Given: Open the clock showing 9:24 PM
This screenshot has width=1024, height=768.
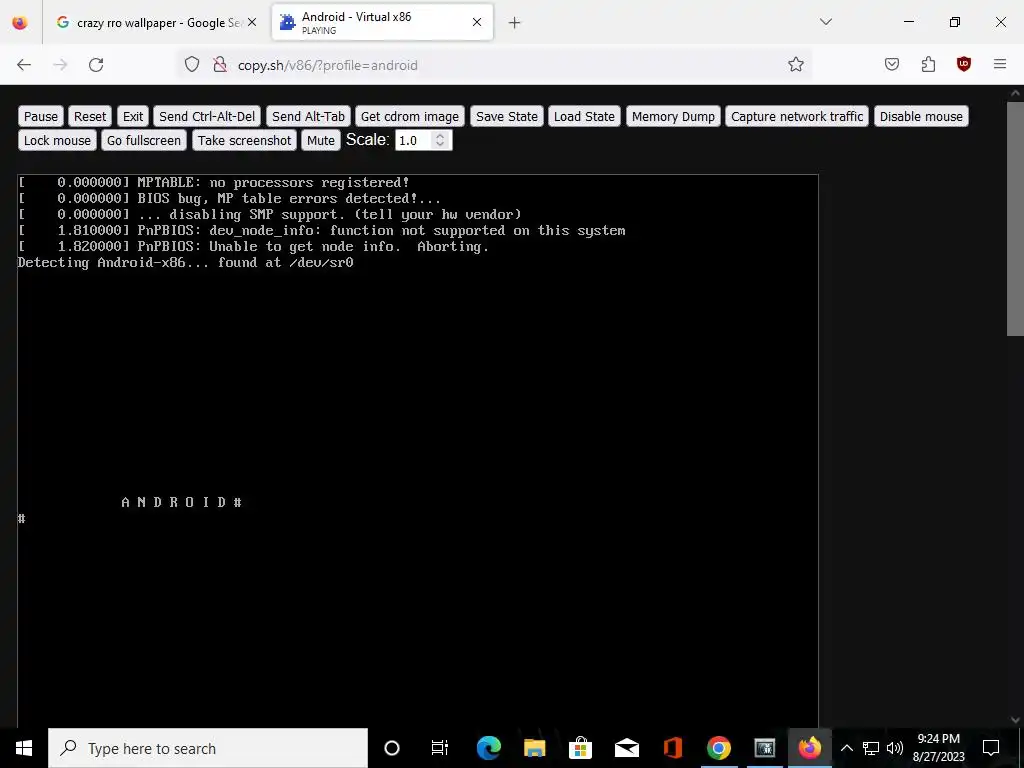Looking at the screenshot, I should point(938,748).
